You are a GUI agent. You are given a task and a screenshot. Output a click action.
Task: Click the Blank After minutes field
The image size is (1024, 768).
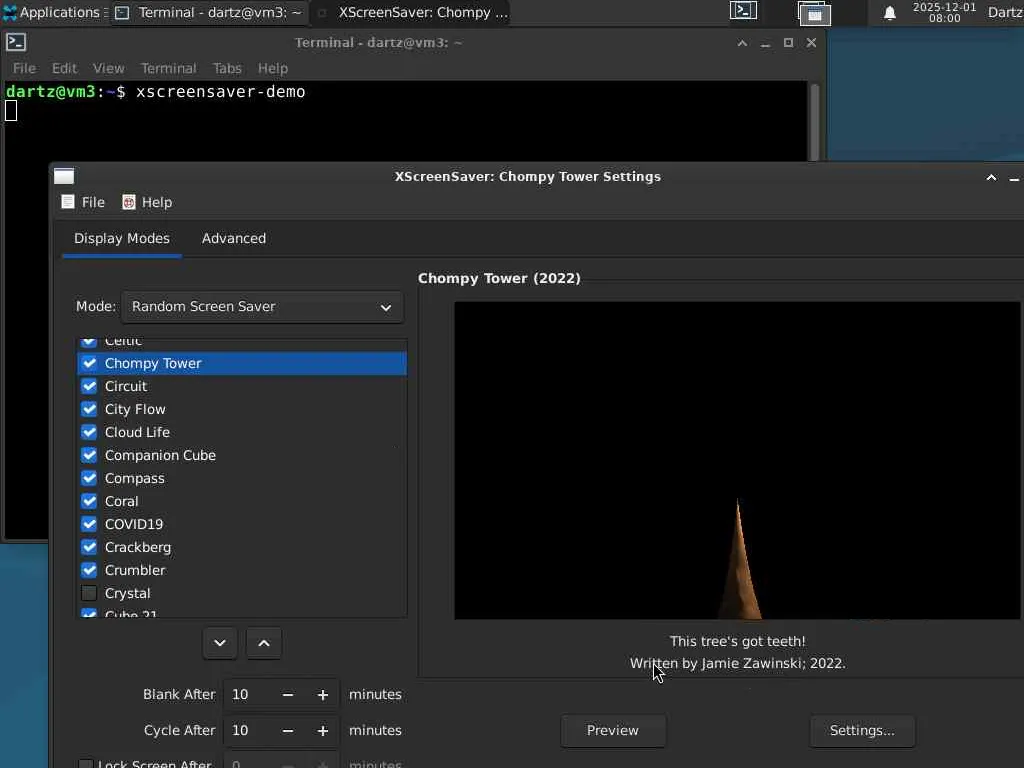248,694
